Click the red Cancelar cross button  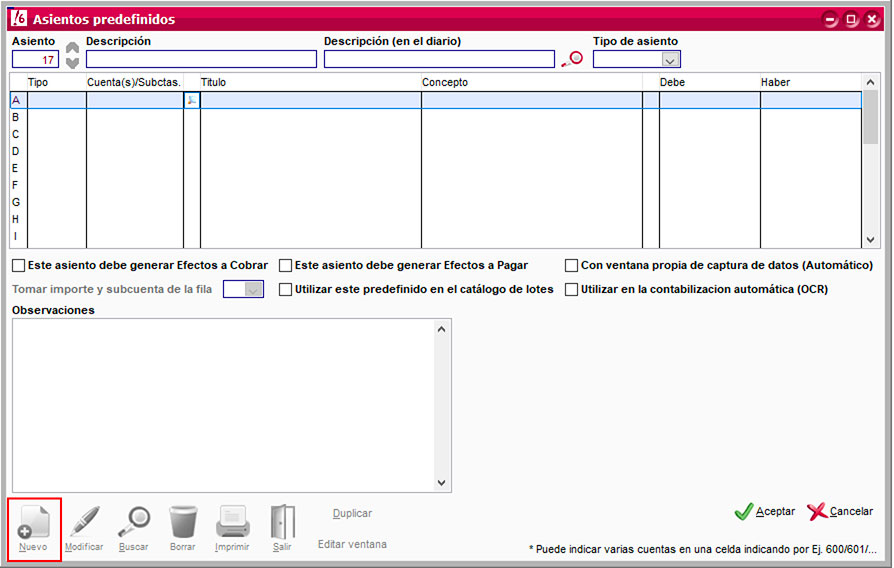tap(840, 512)
